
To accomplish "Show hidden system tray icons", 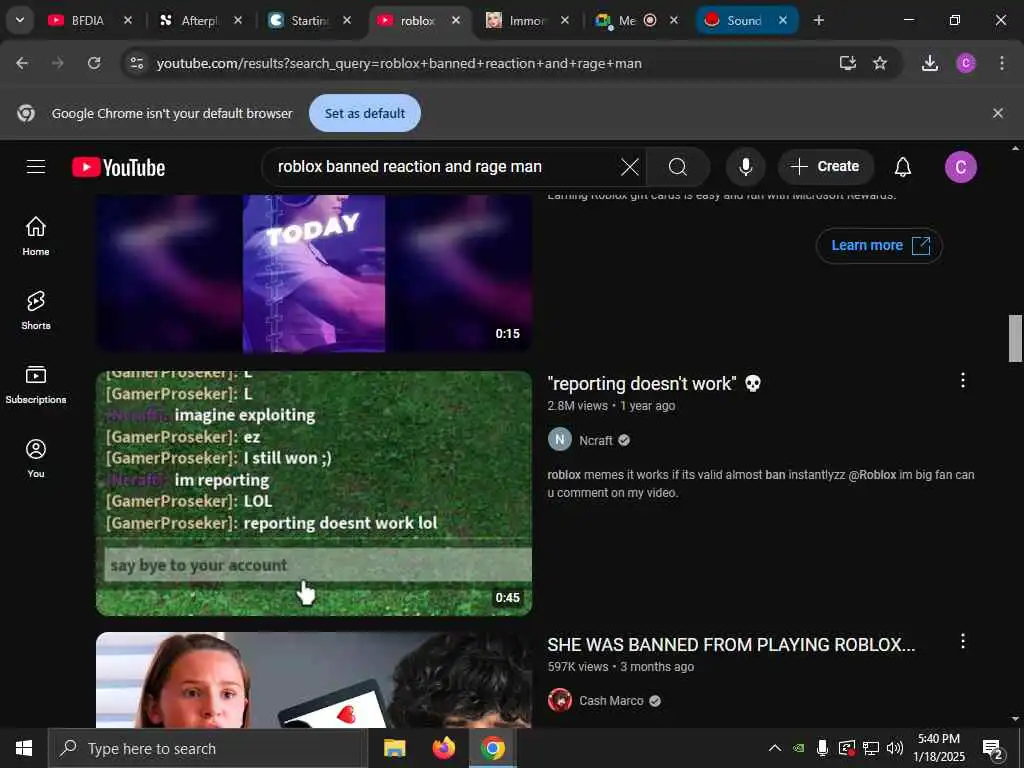I will 775,748.
